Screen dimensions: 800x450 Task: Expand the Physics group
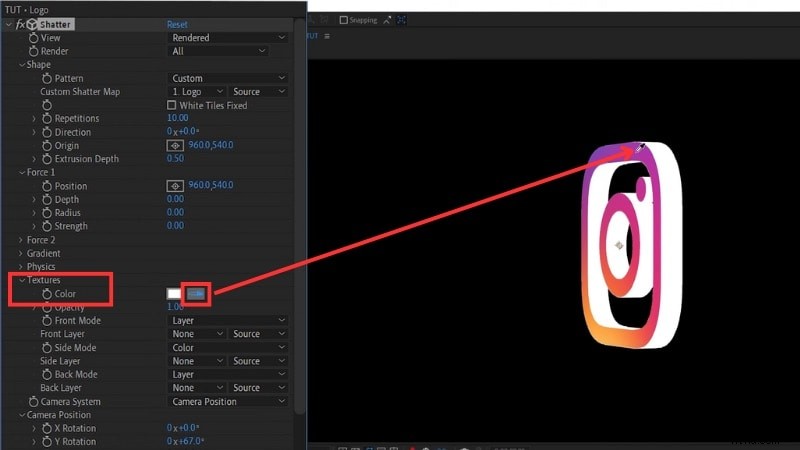click(x=21, y=266)
